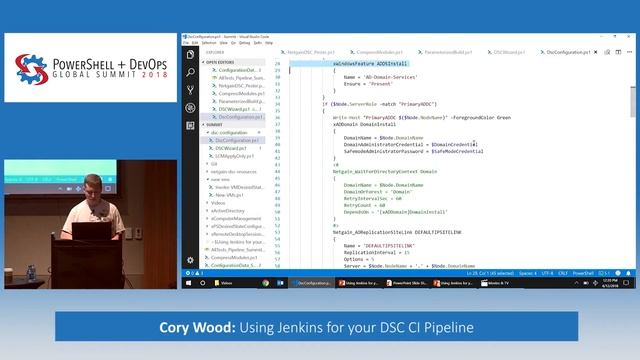
Task: Collapse the SUMMIT workspace section
Action: coord(232,124)
